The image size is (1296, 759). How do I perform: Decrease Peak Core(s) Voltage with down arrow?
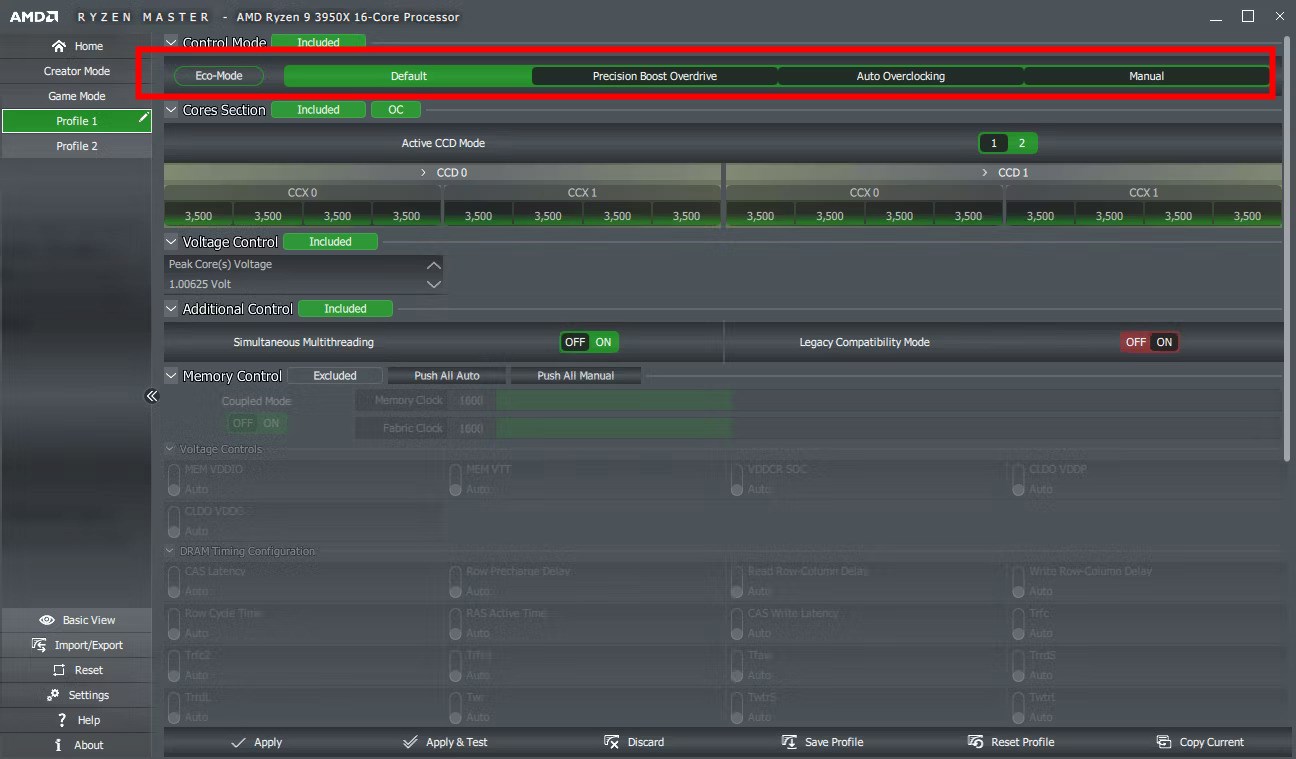click(433, 284)
